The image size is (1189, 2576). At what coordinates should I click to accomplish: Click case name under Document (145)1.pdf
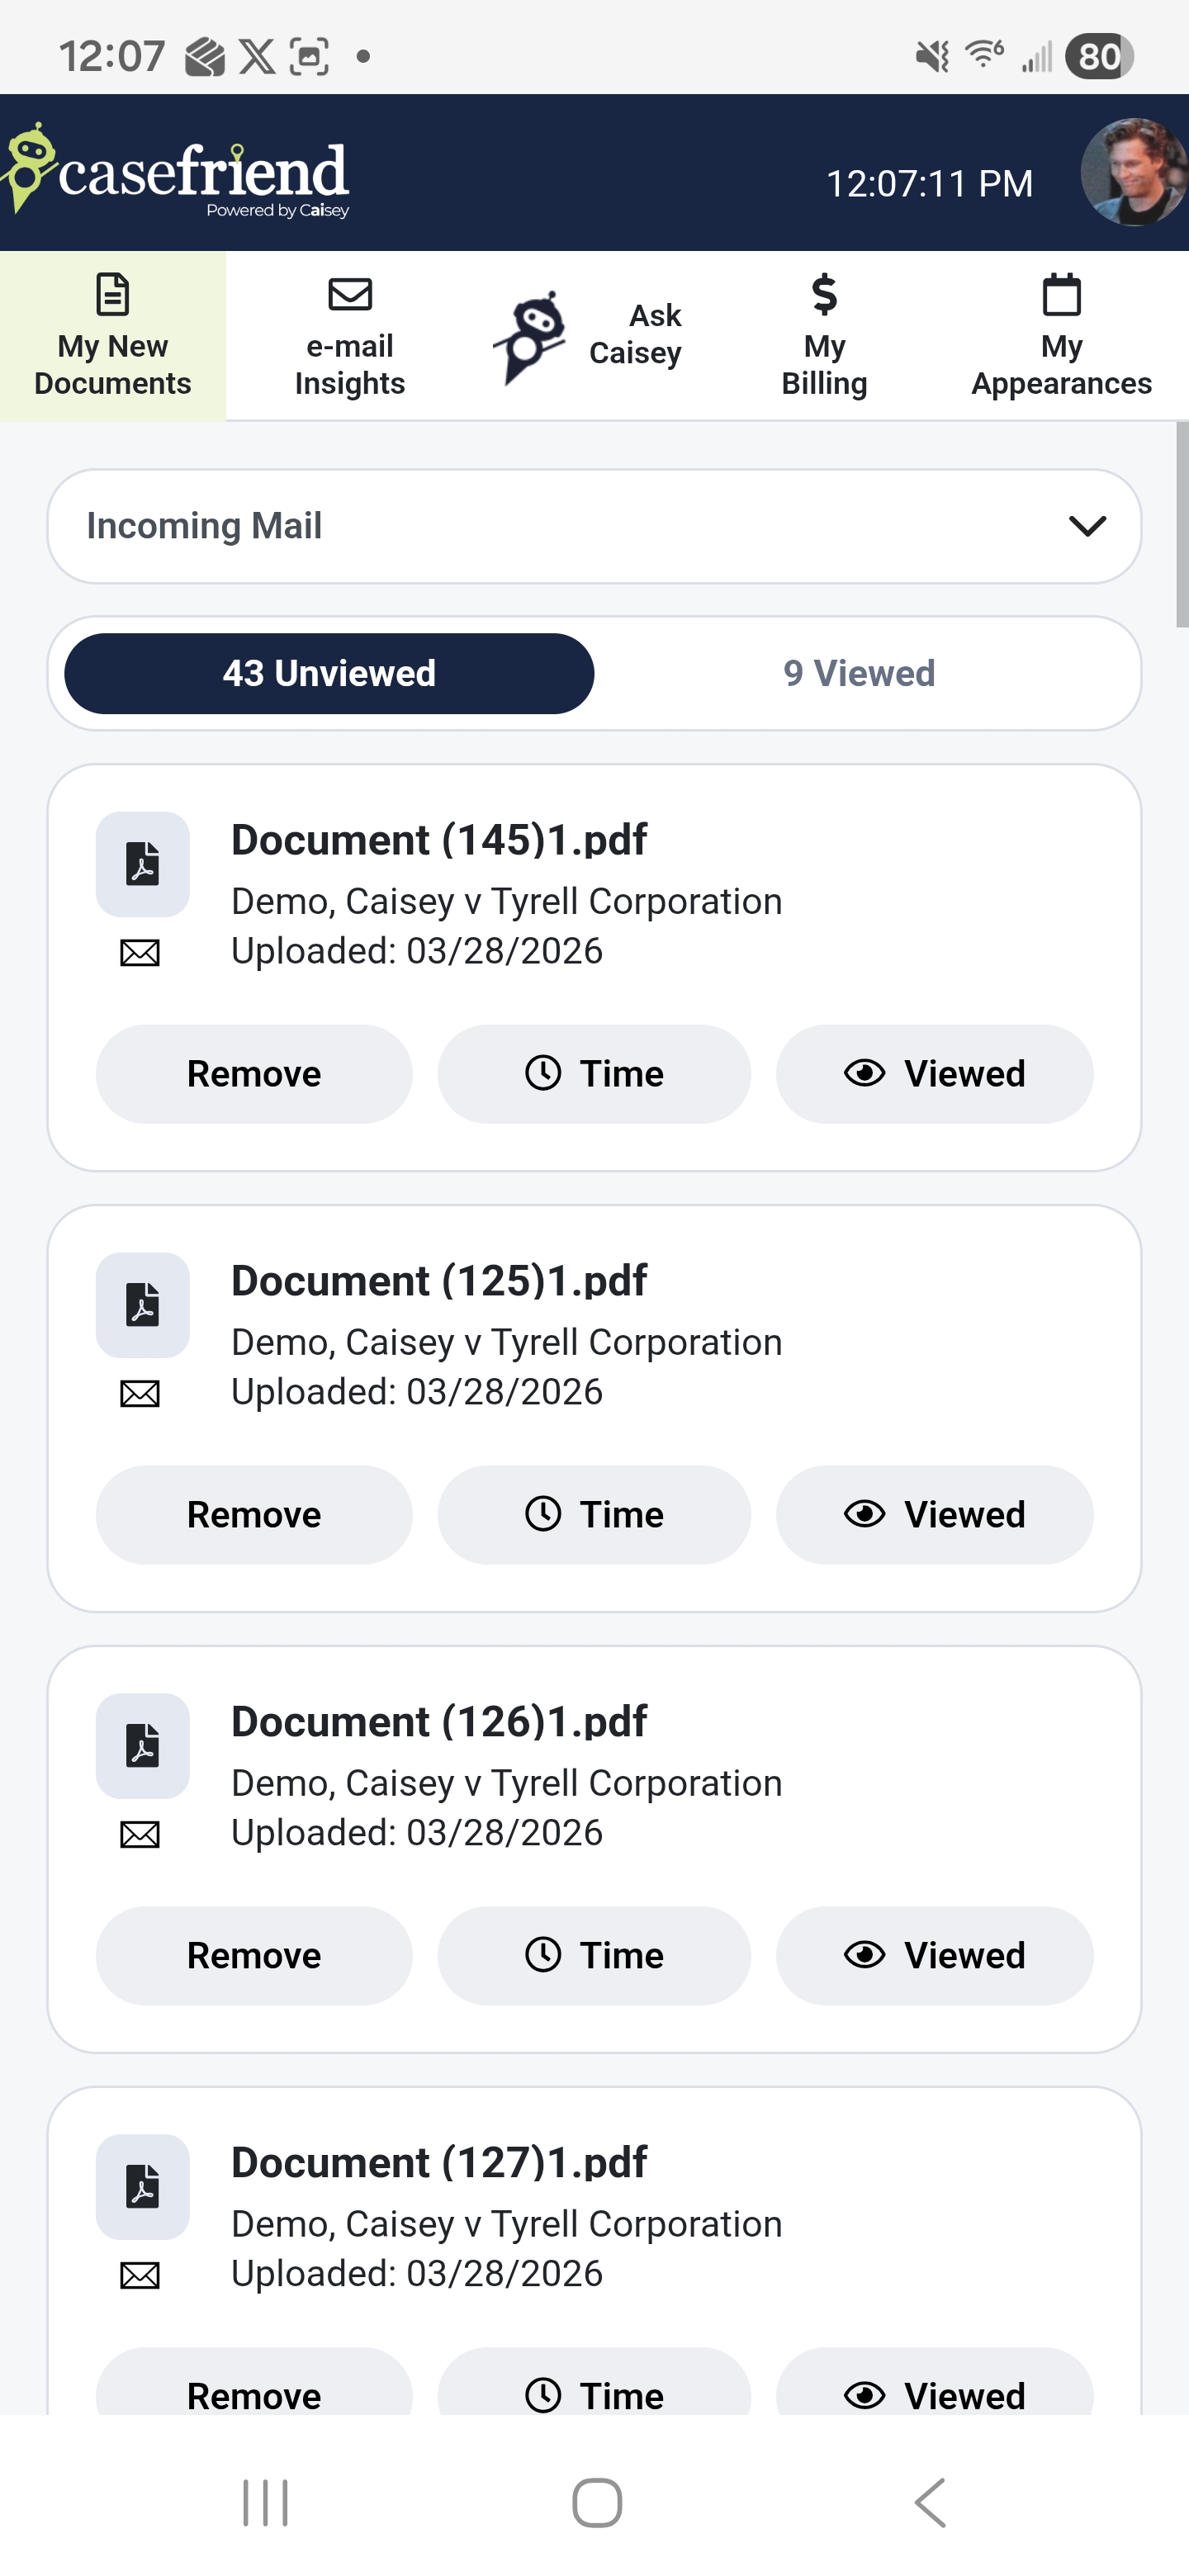(506, 902)
